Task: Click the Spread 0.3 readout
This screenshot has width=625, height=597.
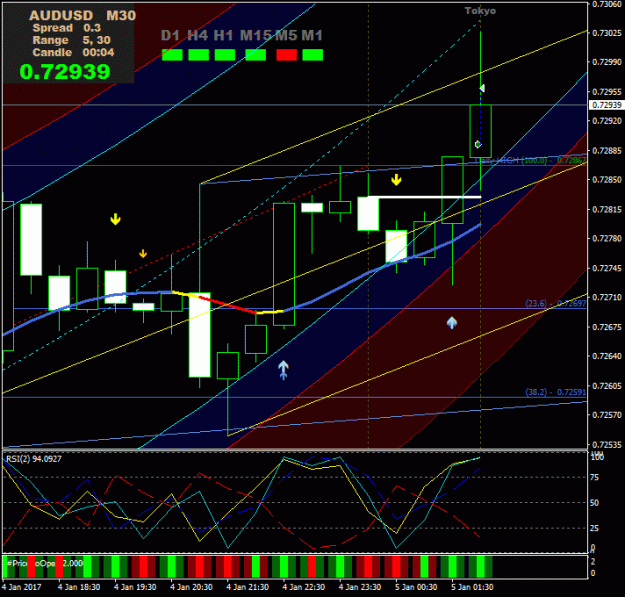Action: pyautogui.click(x=67, y=28)
